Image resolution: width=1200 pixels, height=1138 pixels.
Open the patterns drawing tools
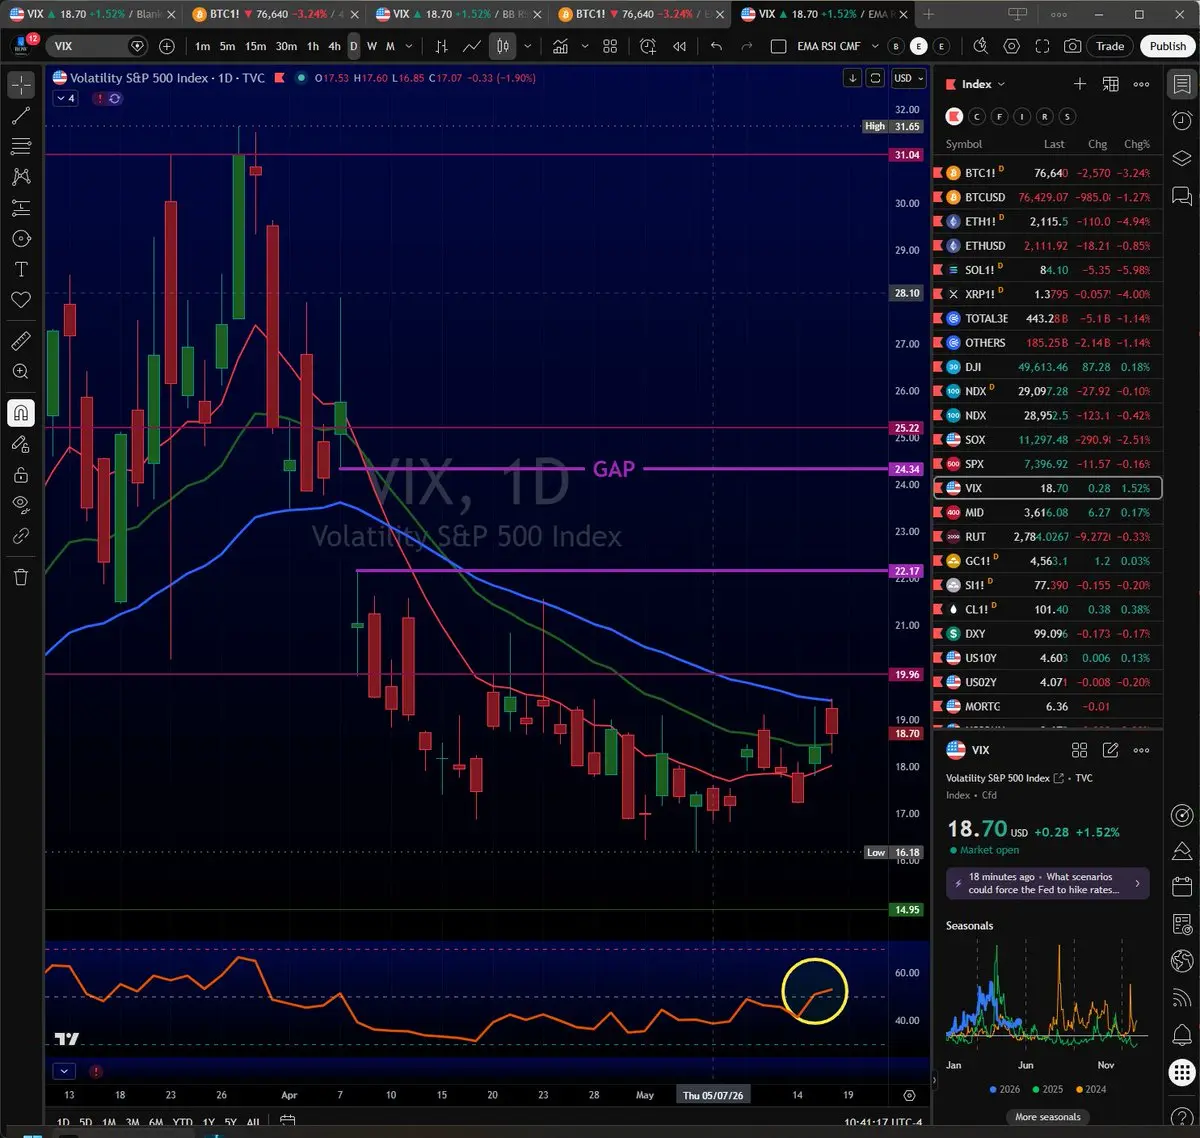(x=21, y=177)
